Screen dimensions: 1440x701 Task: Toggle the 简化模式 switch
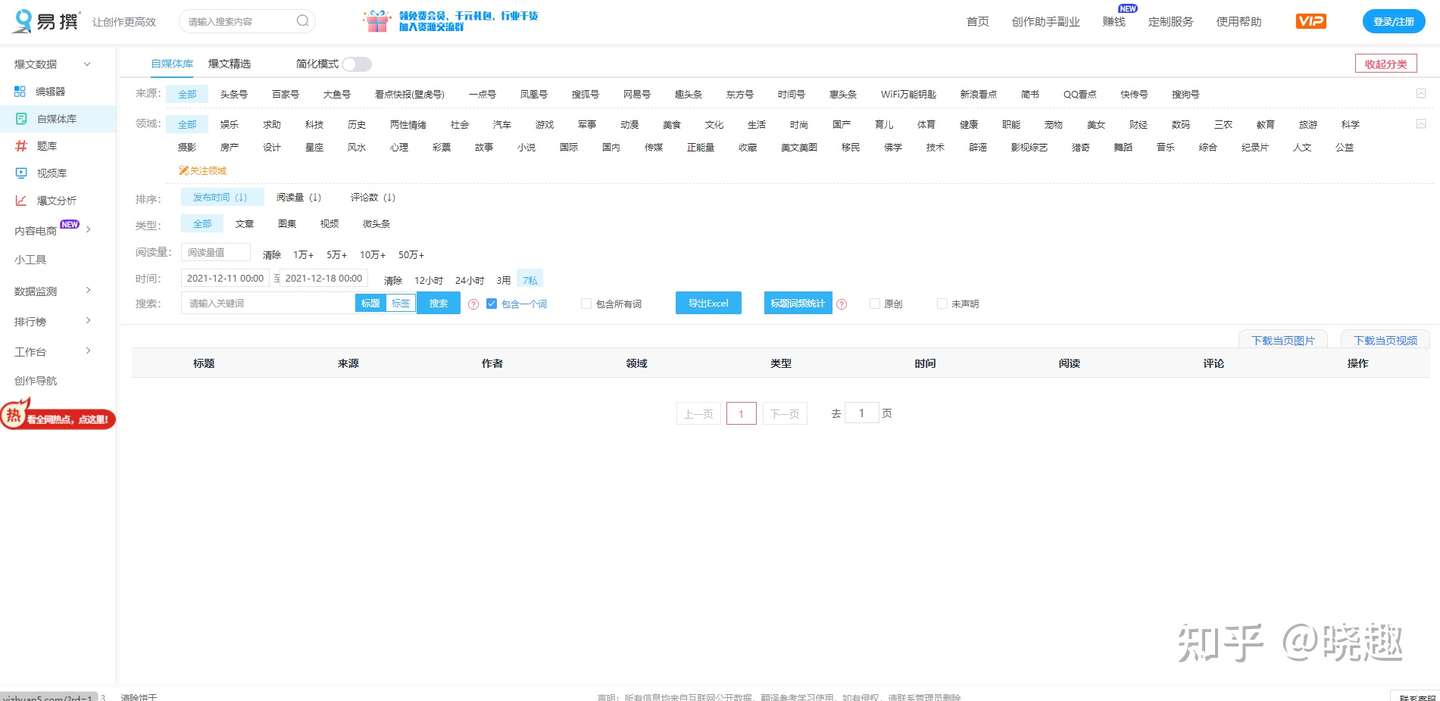(x=356, y=64)
